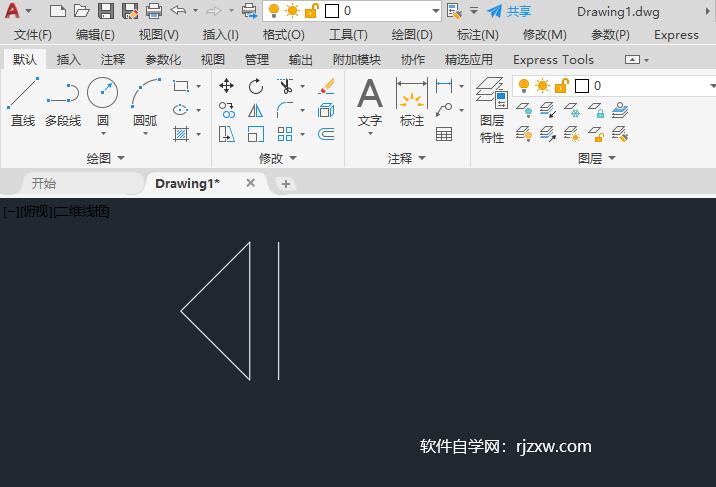Click the Save icon in quick access
The image size is (716, 487).
click(106, 11)
